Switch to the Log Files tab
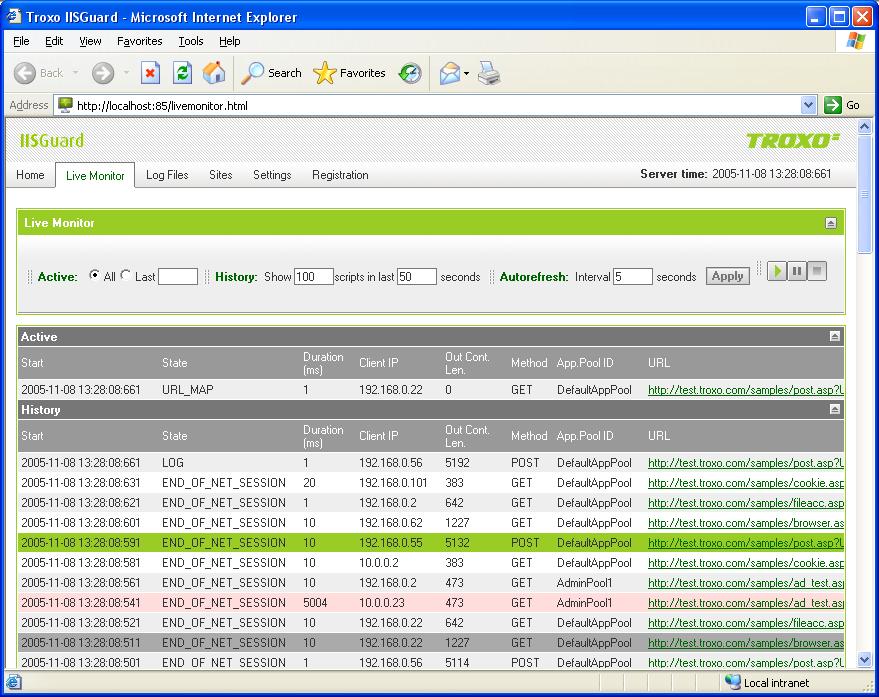Screen dimensions: 879x697 pos(167,175)
